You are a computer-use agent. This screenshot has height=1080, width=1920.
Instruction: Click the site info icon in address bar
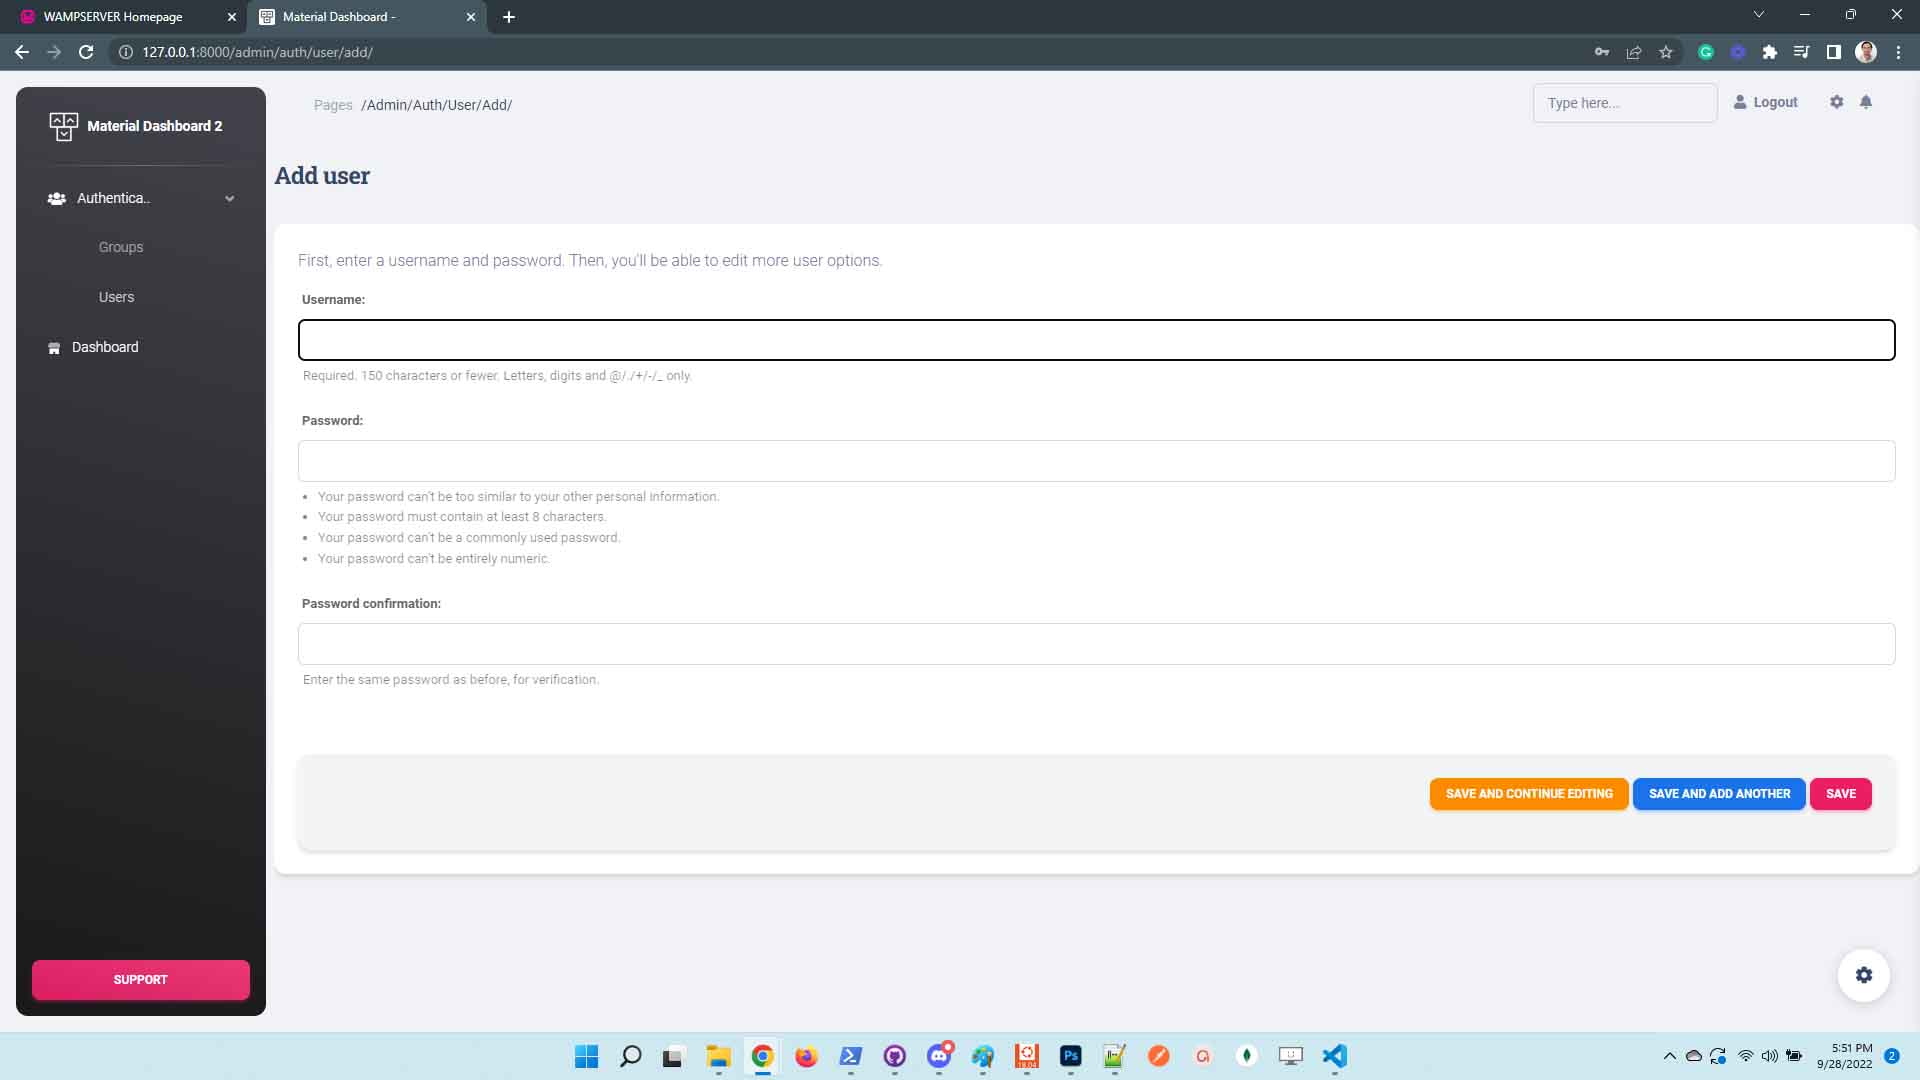click(126, 52)
